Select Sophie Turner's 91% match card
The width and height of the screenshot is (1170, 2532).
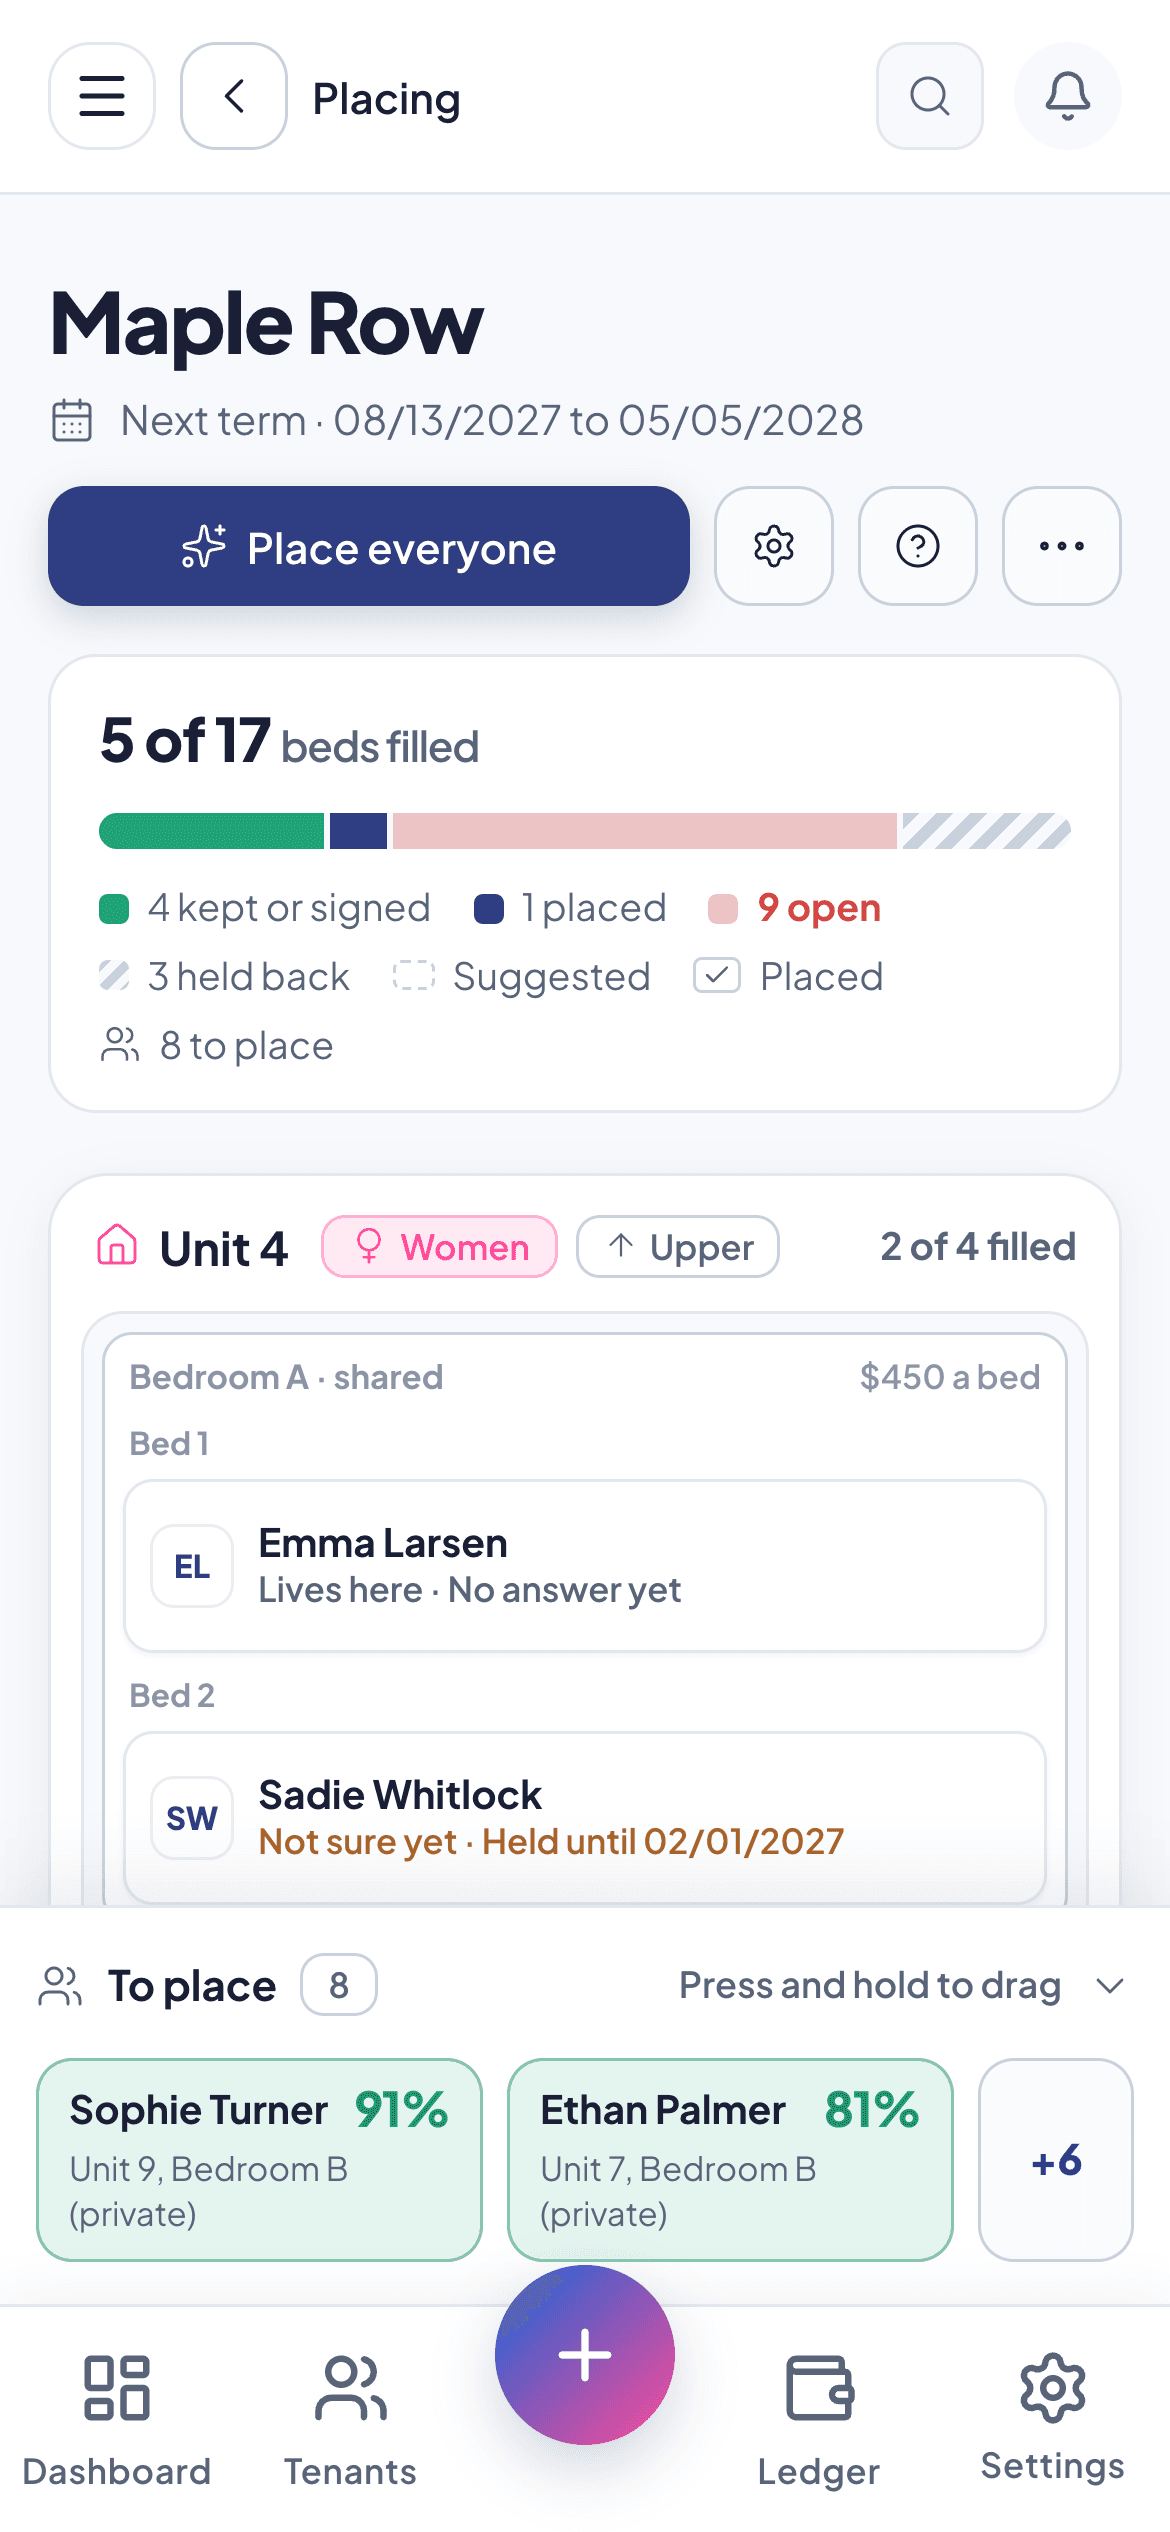[x=260, y=2160]
